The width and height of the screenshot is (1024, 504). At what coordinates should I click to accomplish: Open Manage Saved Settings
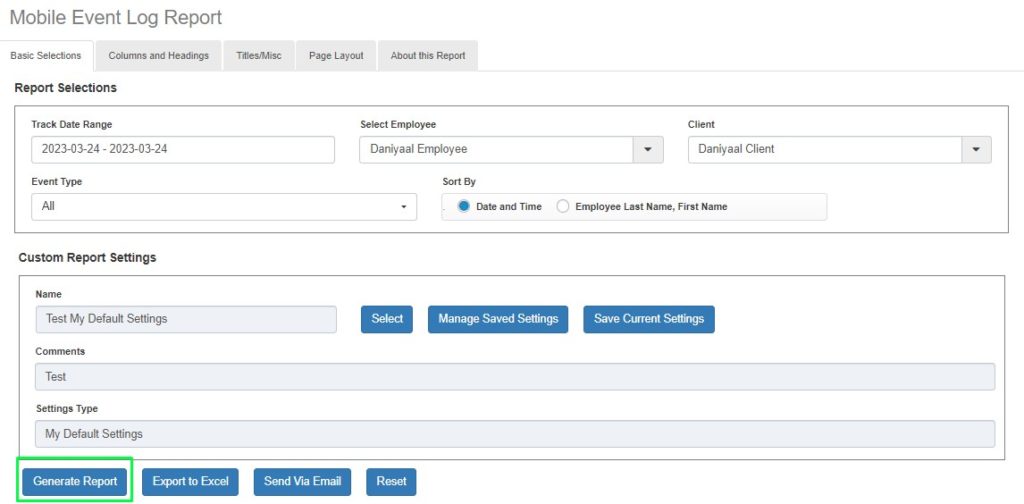click(x=498, y=319)
